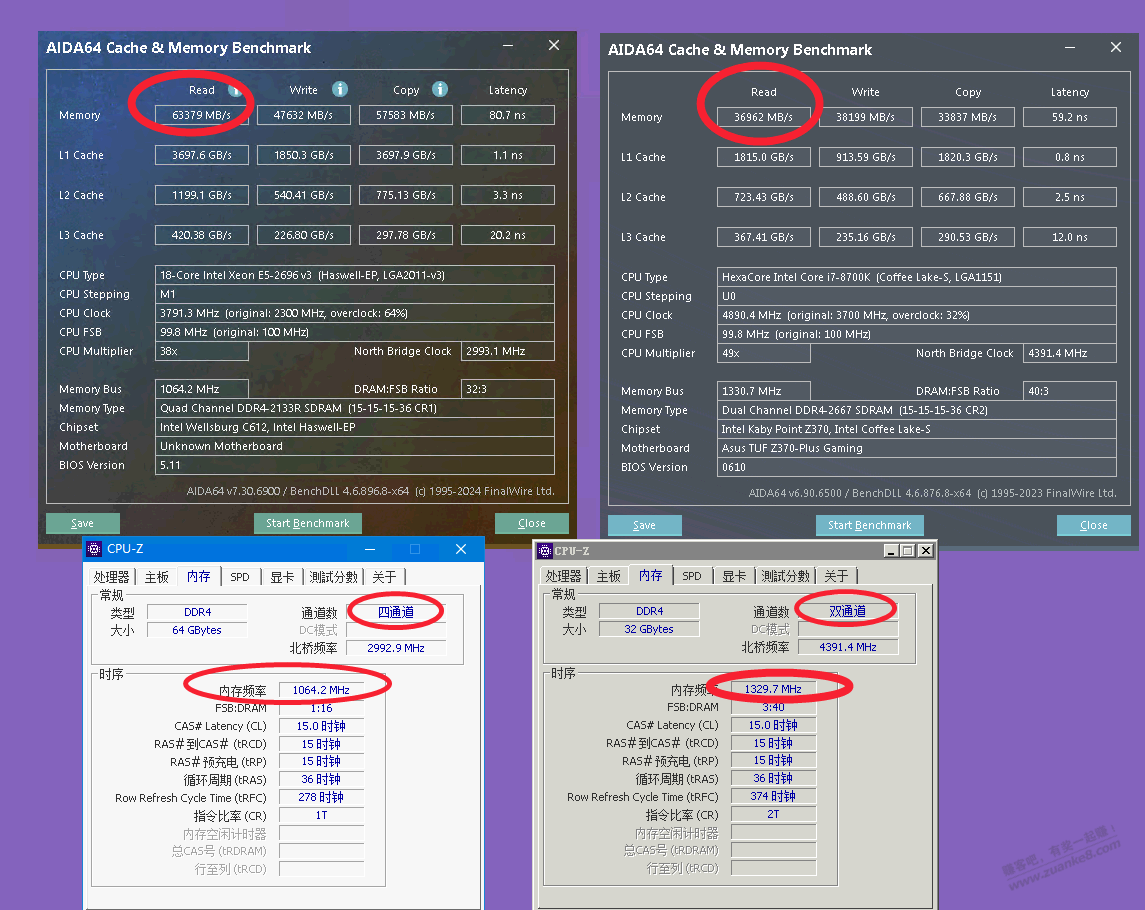Click the CPU-Z app icon in the blue title bar
1145x910 pixels.
click(93, 548)
